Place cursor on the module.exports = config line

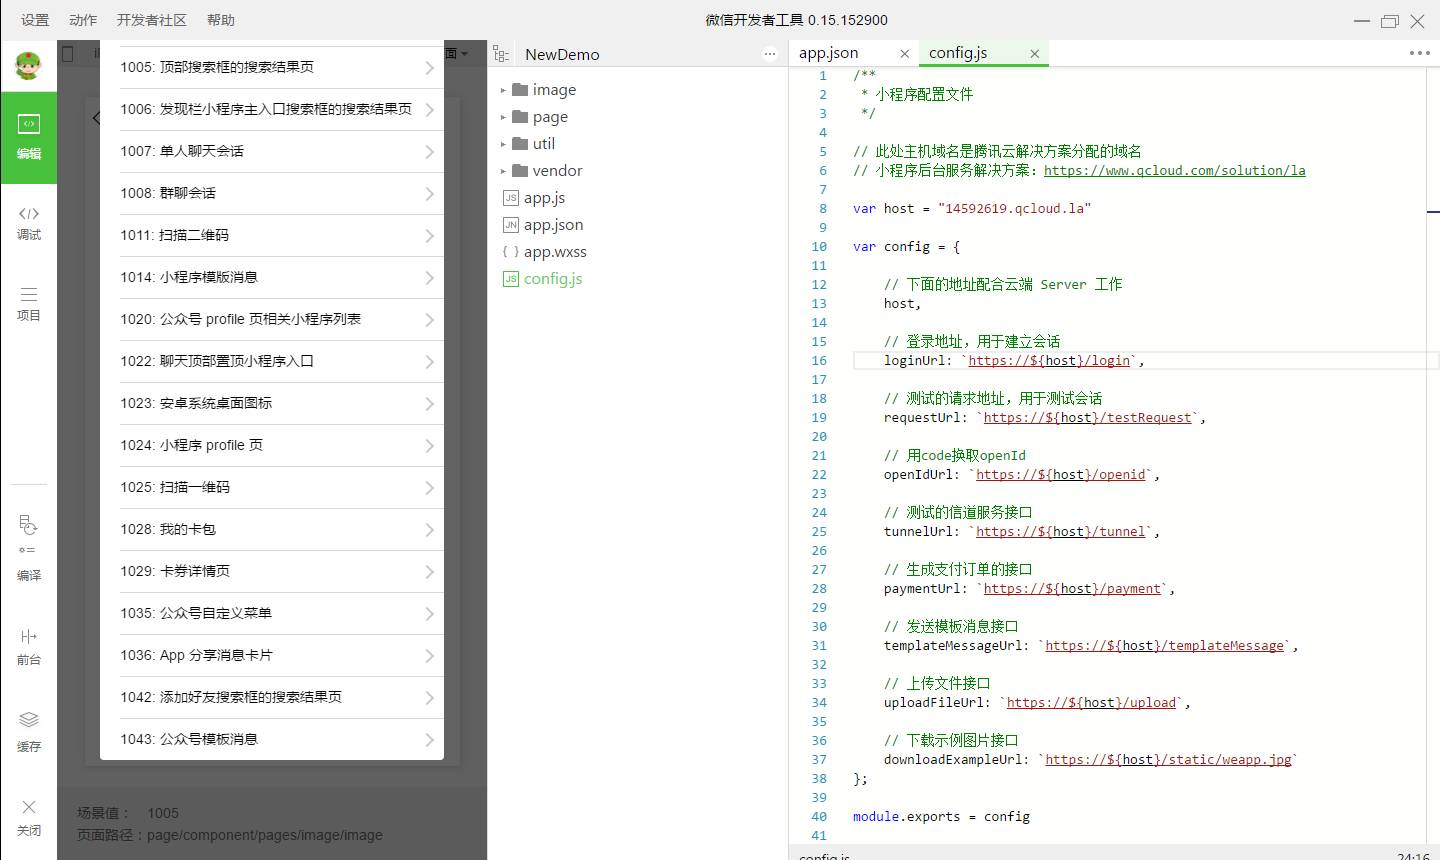(x=941, y=817)
